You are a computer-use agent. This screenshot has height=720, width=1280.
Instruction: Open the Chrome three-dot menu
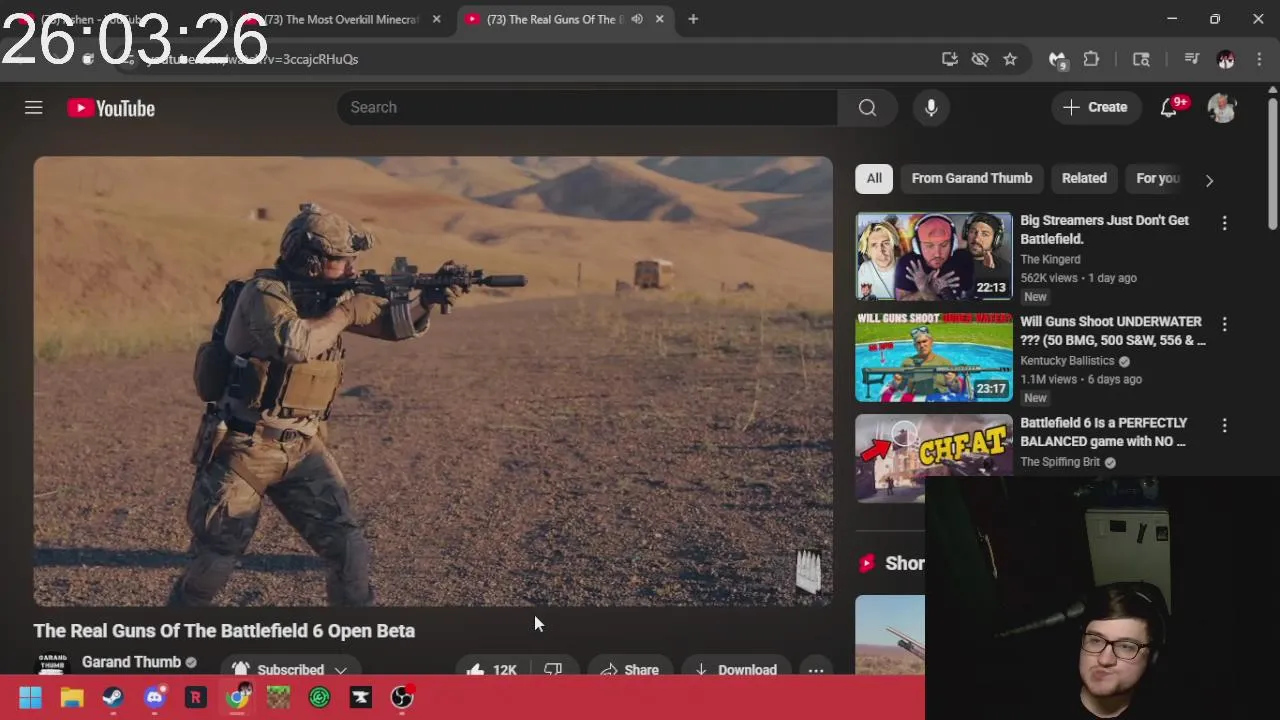[1259, 59]
